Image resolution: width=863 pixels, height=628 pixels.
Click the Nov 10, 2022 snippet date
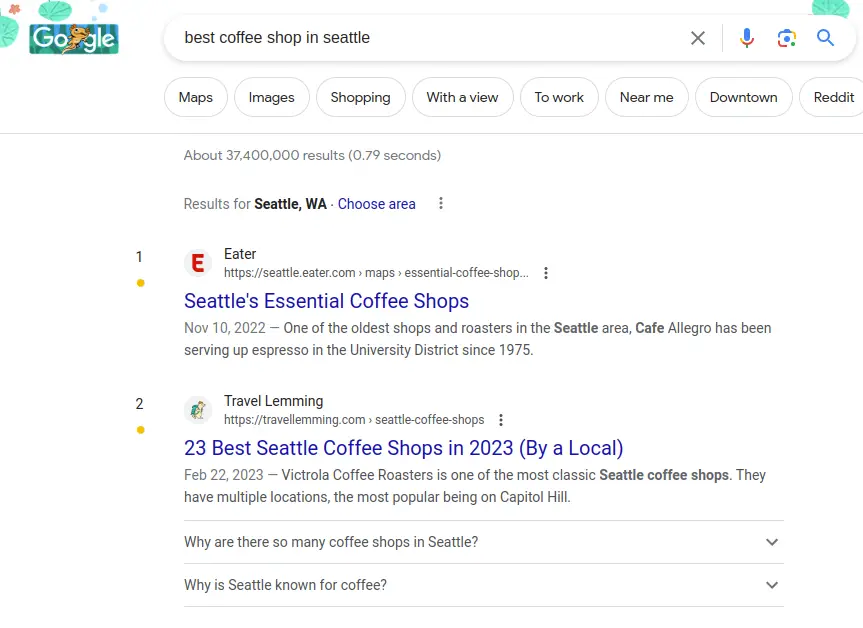click(225, 328)
